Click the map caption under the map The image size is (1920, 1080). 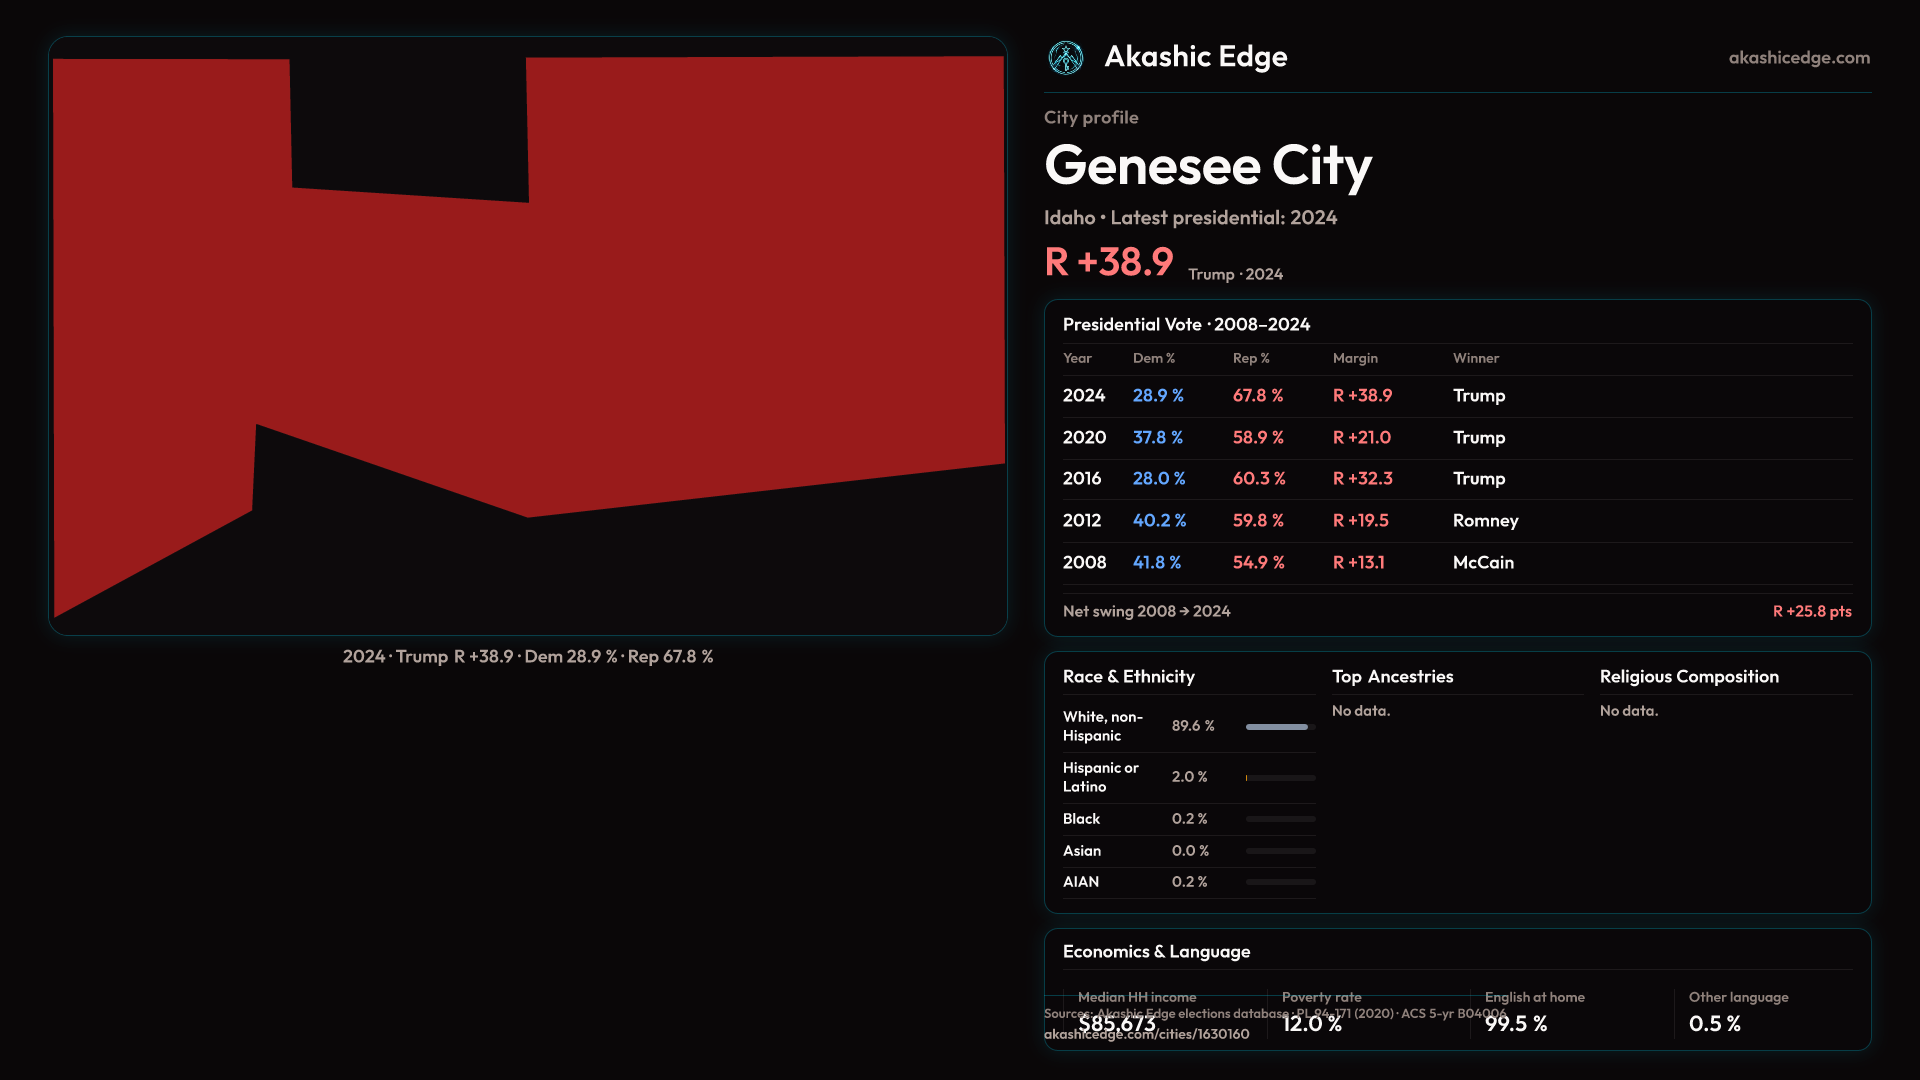click(x=527, y=657)
